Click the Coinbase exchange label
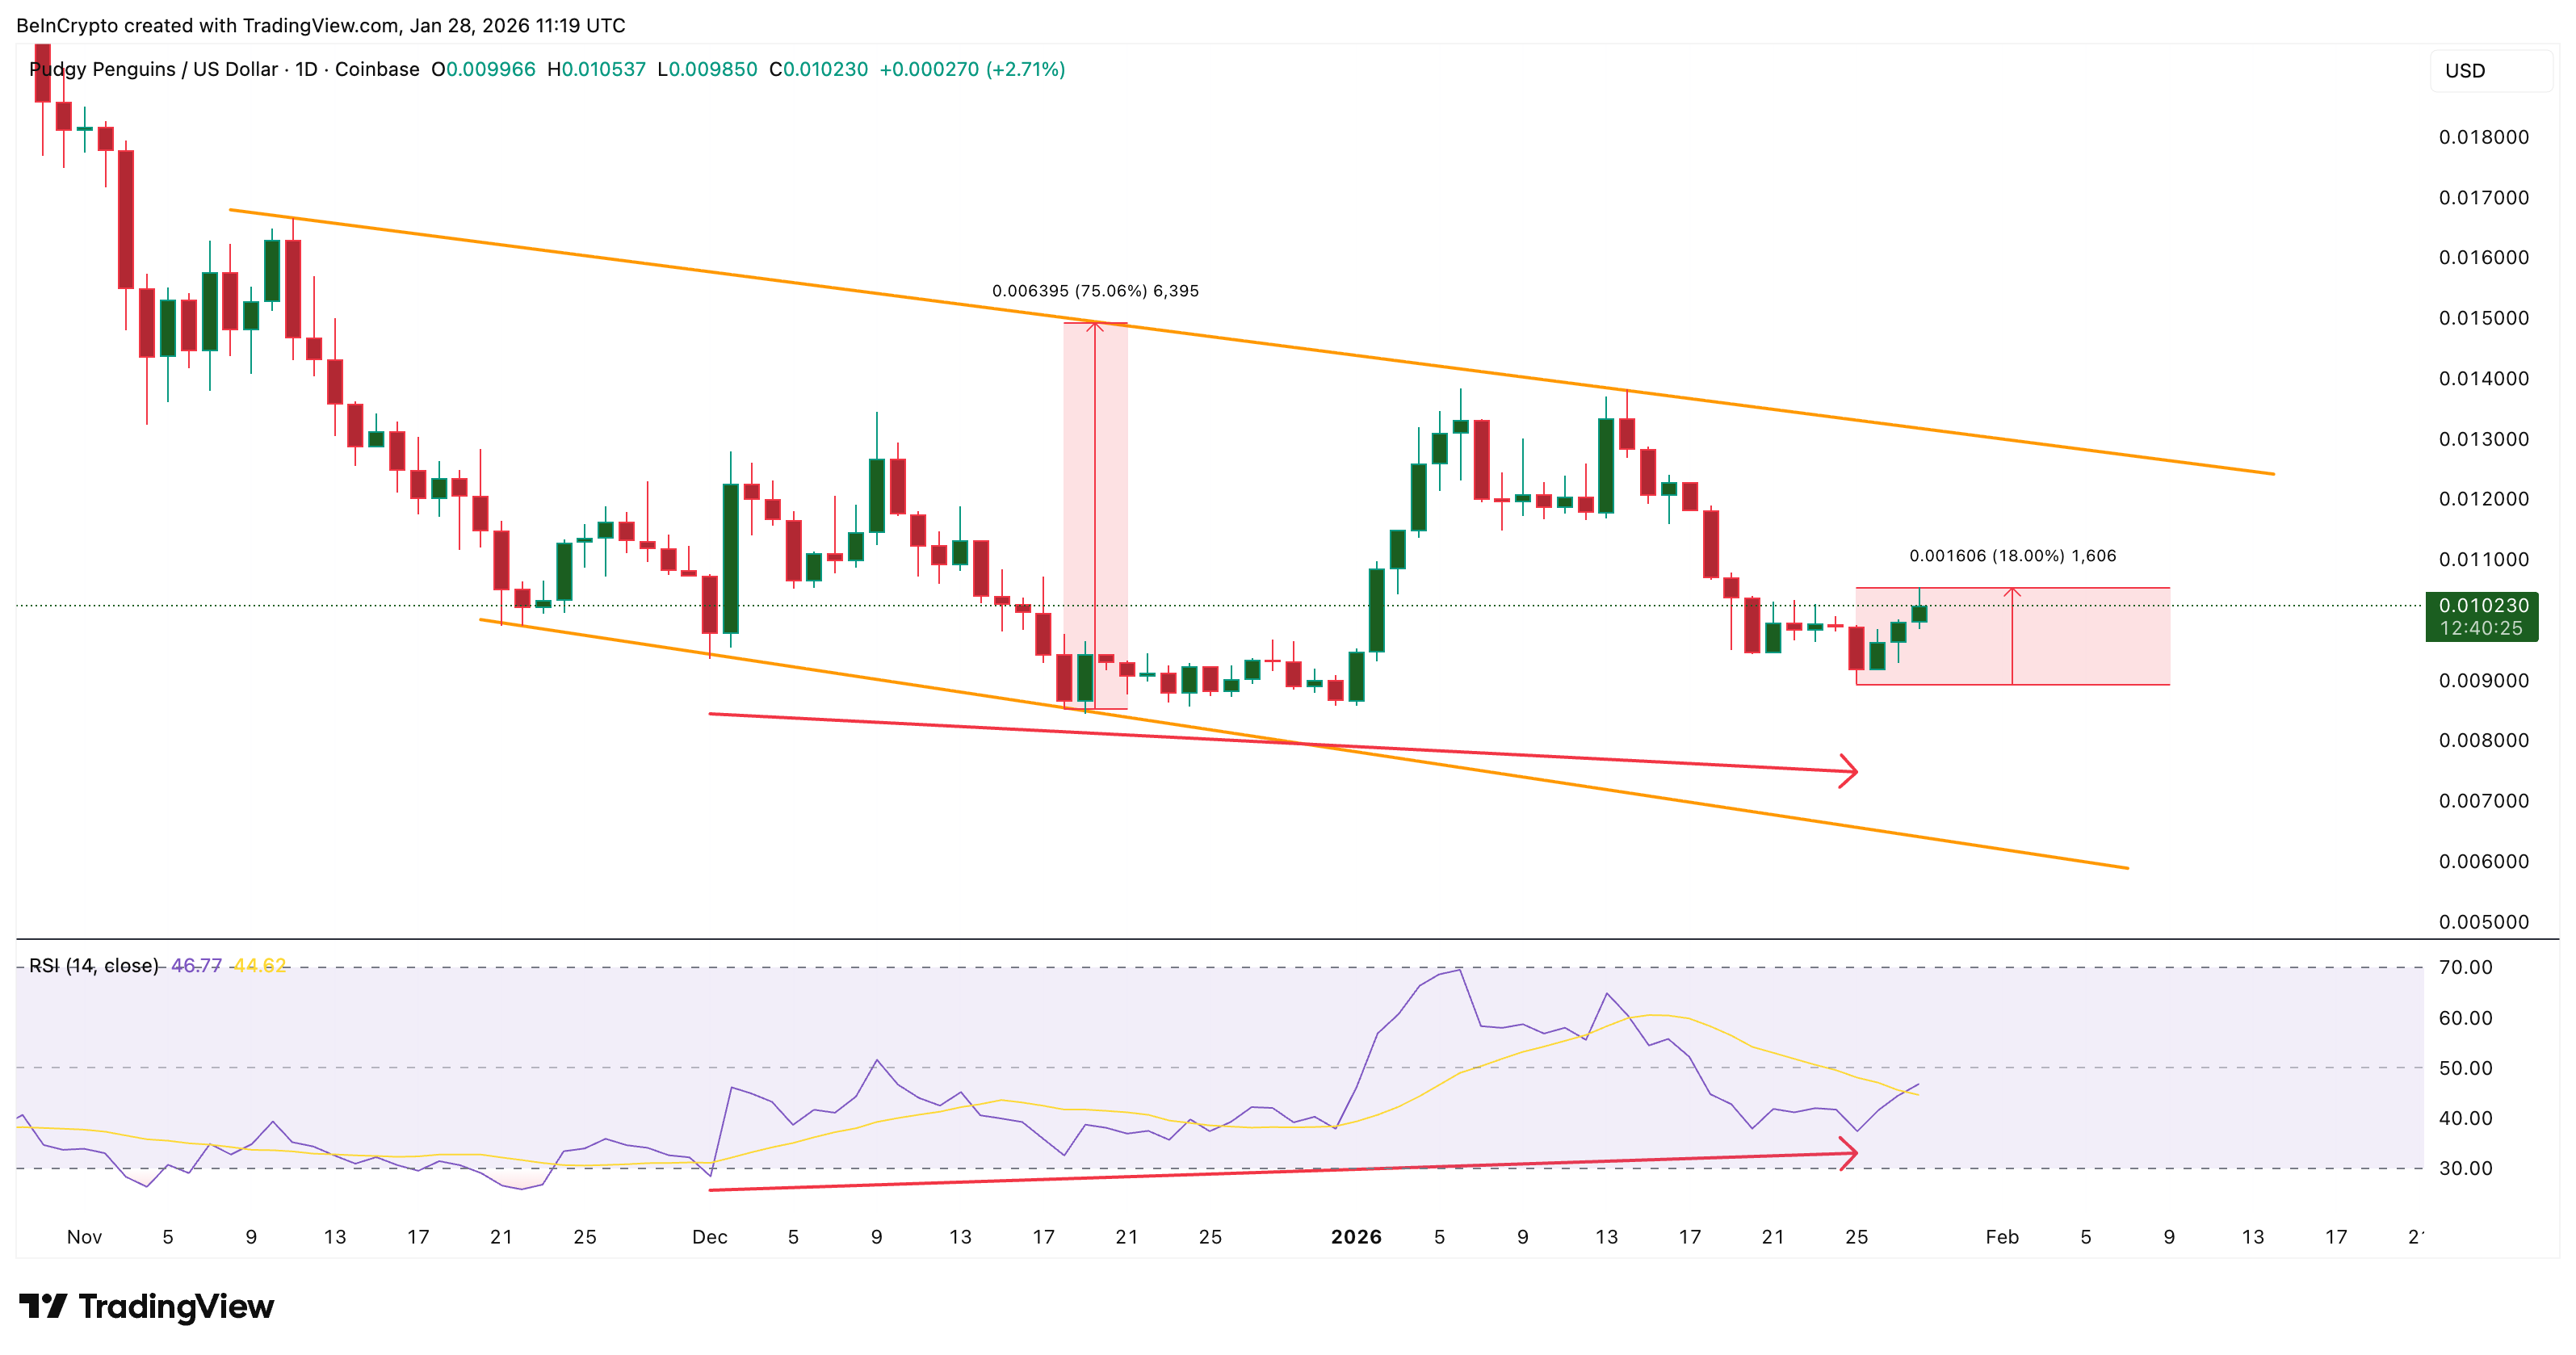This screenshot has height=1355, width=2576. pos(376,70)
